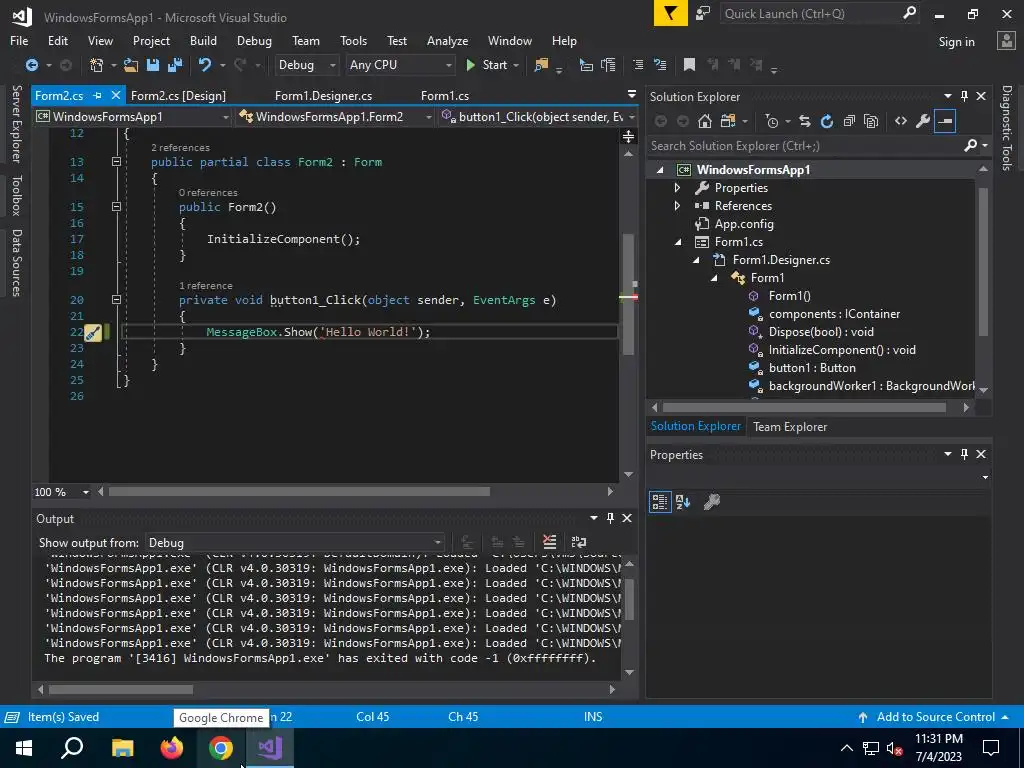Switch to the Form1.cs editor tab
Image resolution: width=1024 pixels, height=768 pixels.
point(445,95)
